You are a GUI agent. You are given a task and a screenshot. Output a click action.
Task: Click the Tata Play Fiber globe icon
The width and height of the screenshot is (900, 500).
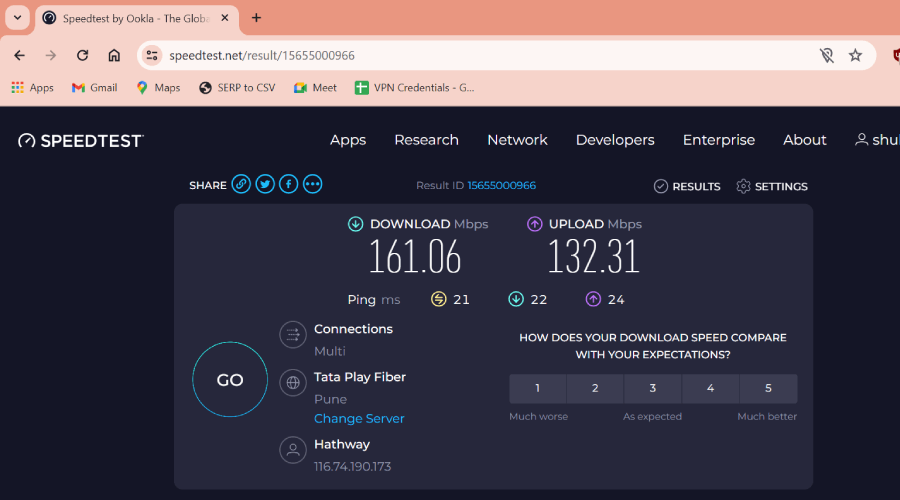293,382
